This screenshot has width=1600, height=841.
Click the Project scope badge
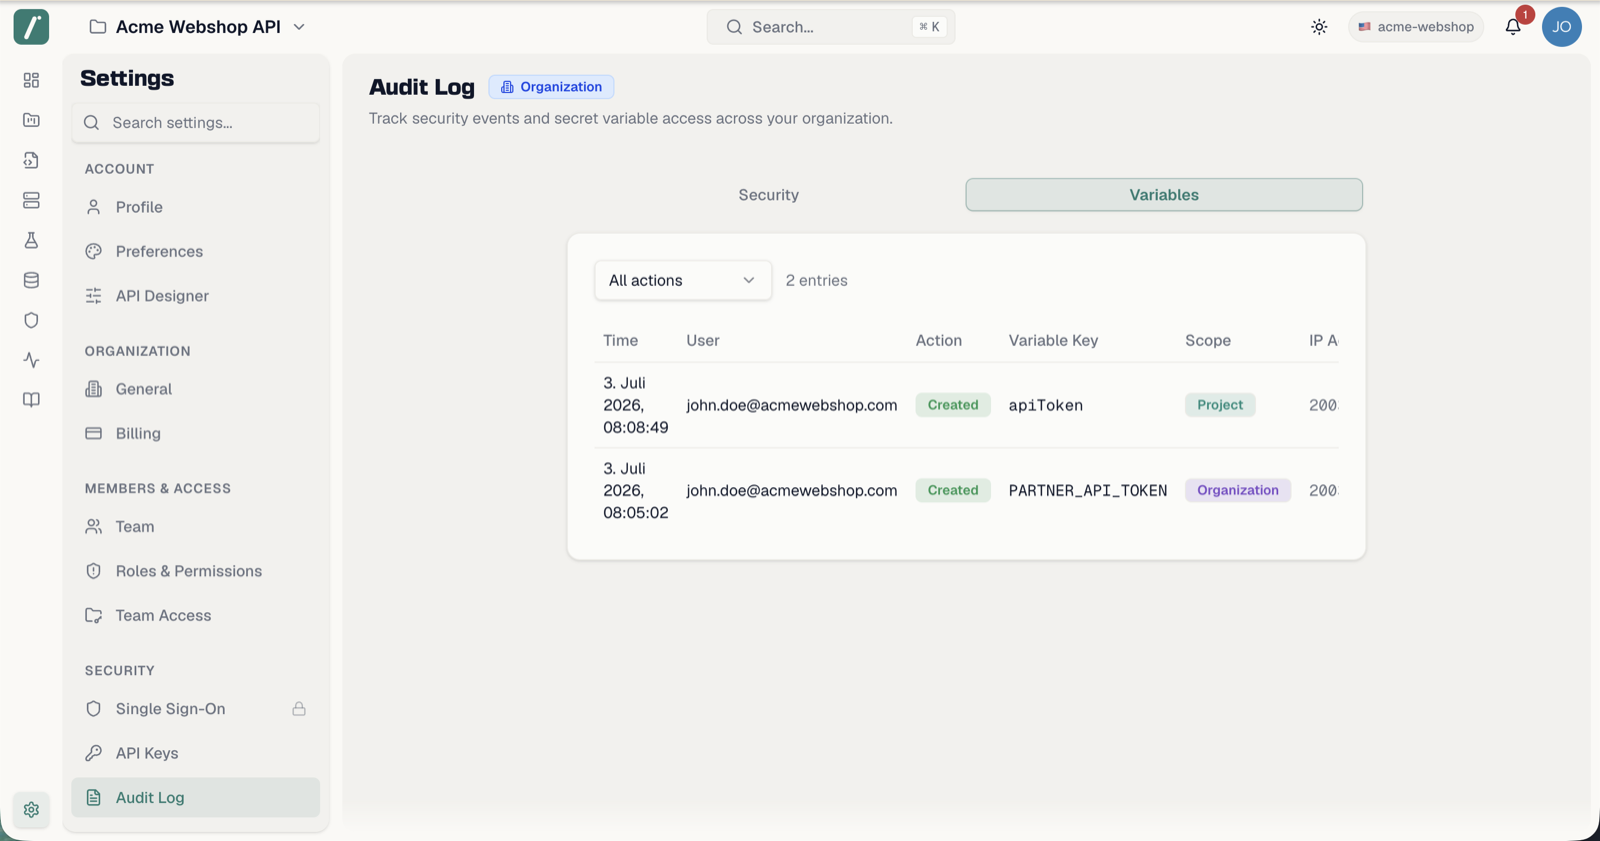coord(1220,405)
